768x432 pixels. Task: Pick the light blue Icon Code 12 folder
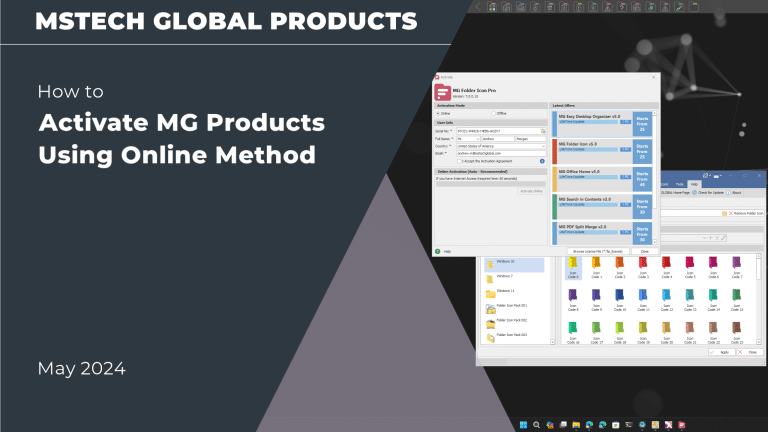667,300
